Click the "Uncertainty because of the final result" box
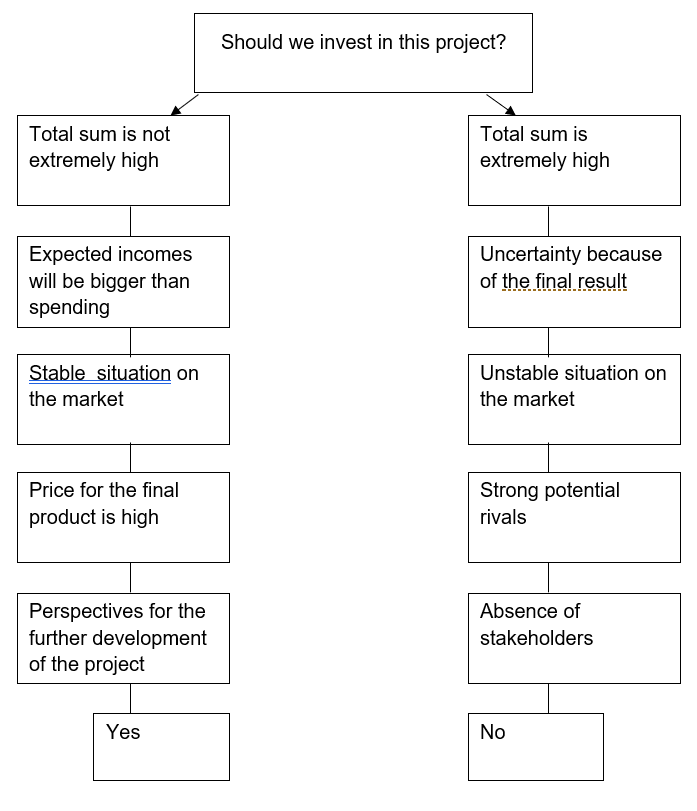Image resolution: width=697 pixels, height=811 pixels. point(574,281)
